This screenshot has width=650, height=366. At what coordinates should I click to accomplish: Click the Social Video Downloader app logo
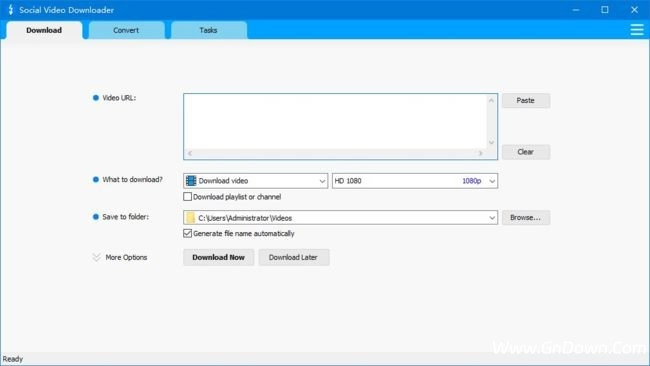click(11, 10)
